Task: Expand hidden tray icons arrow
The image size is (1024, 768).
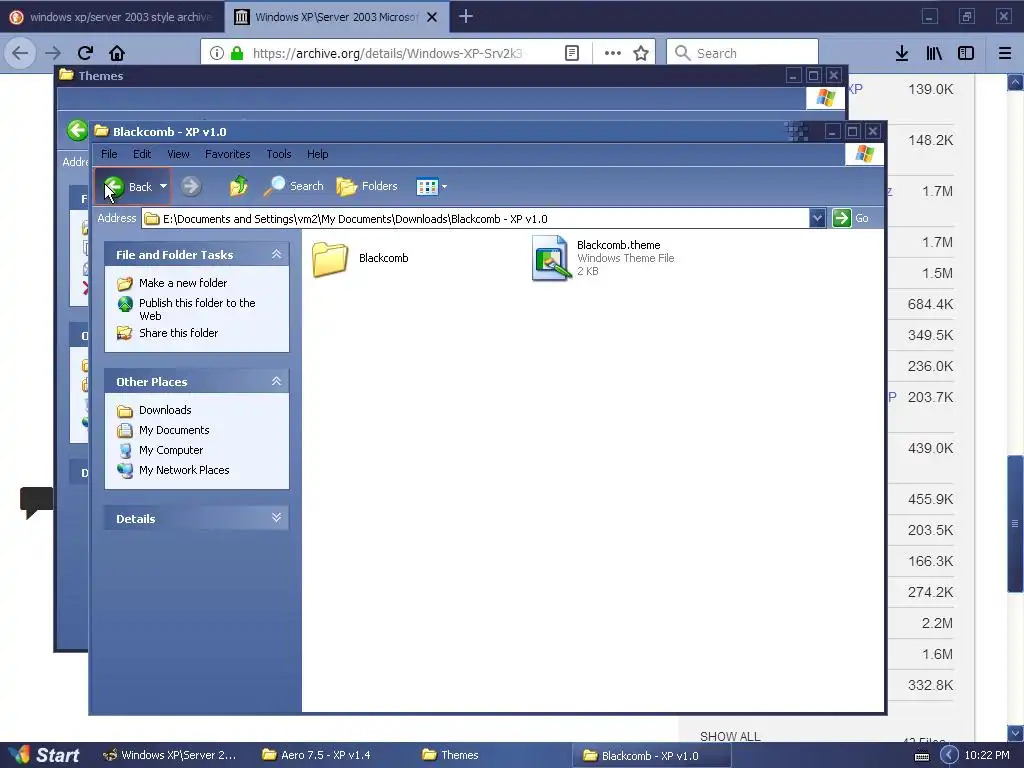Action: tap(949, 755)
